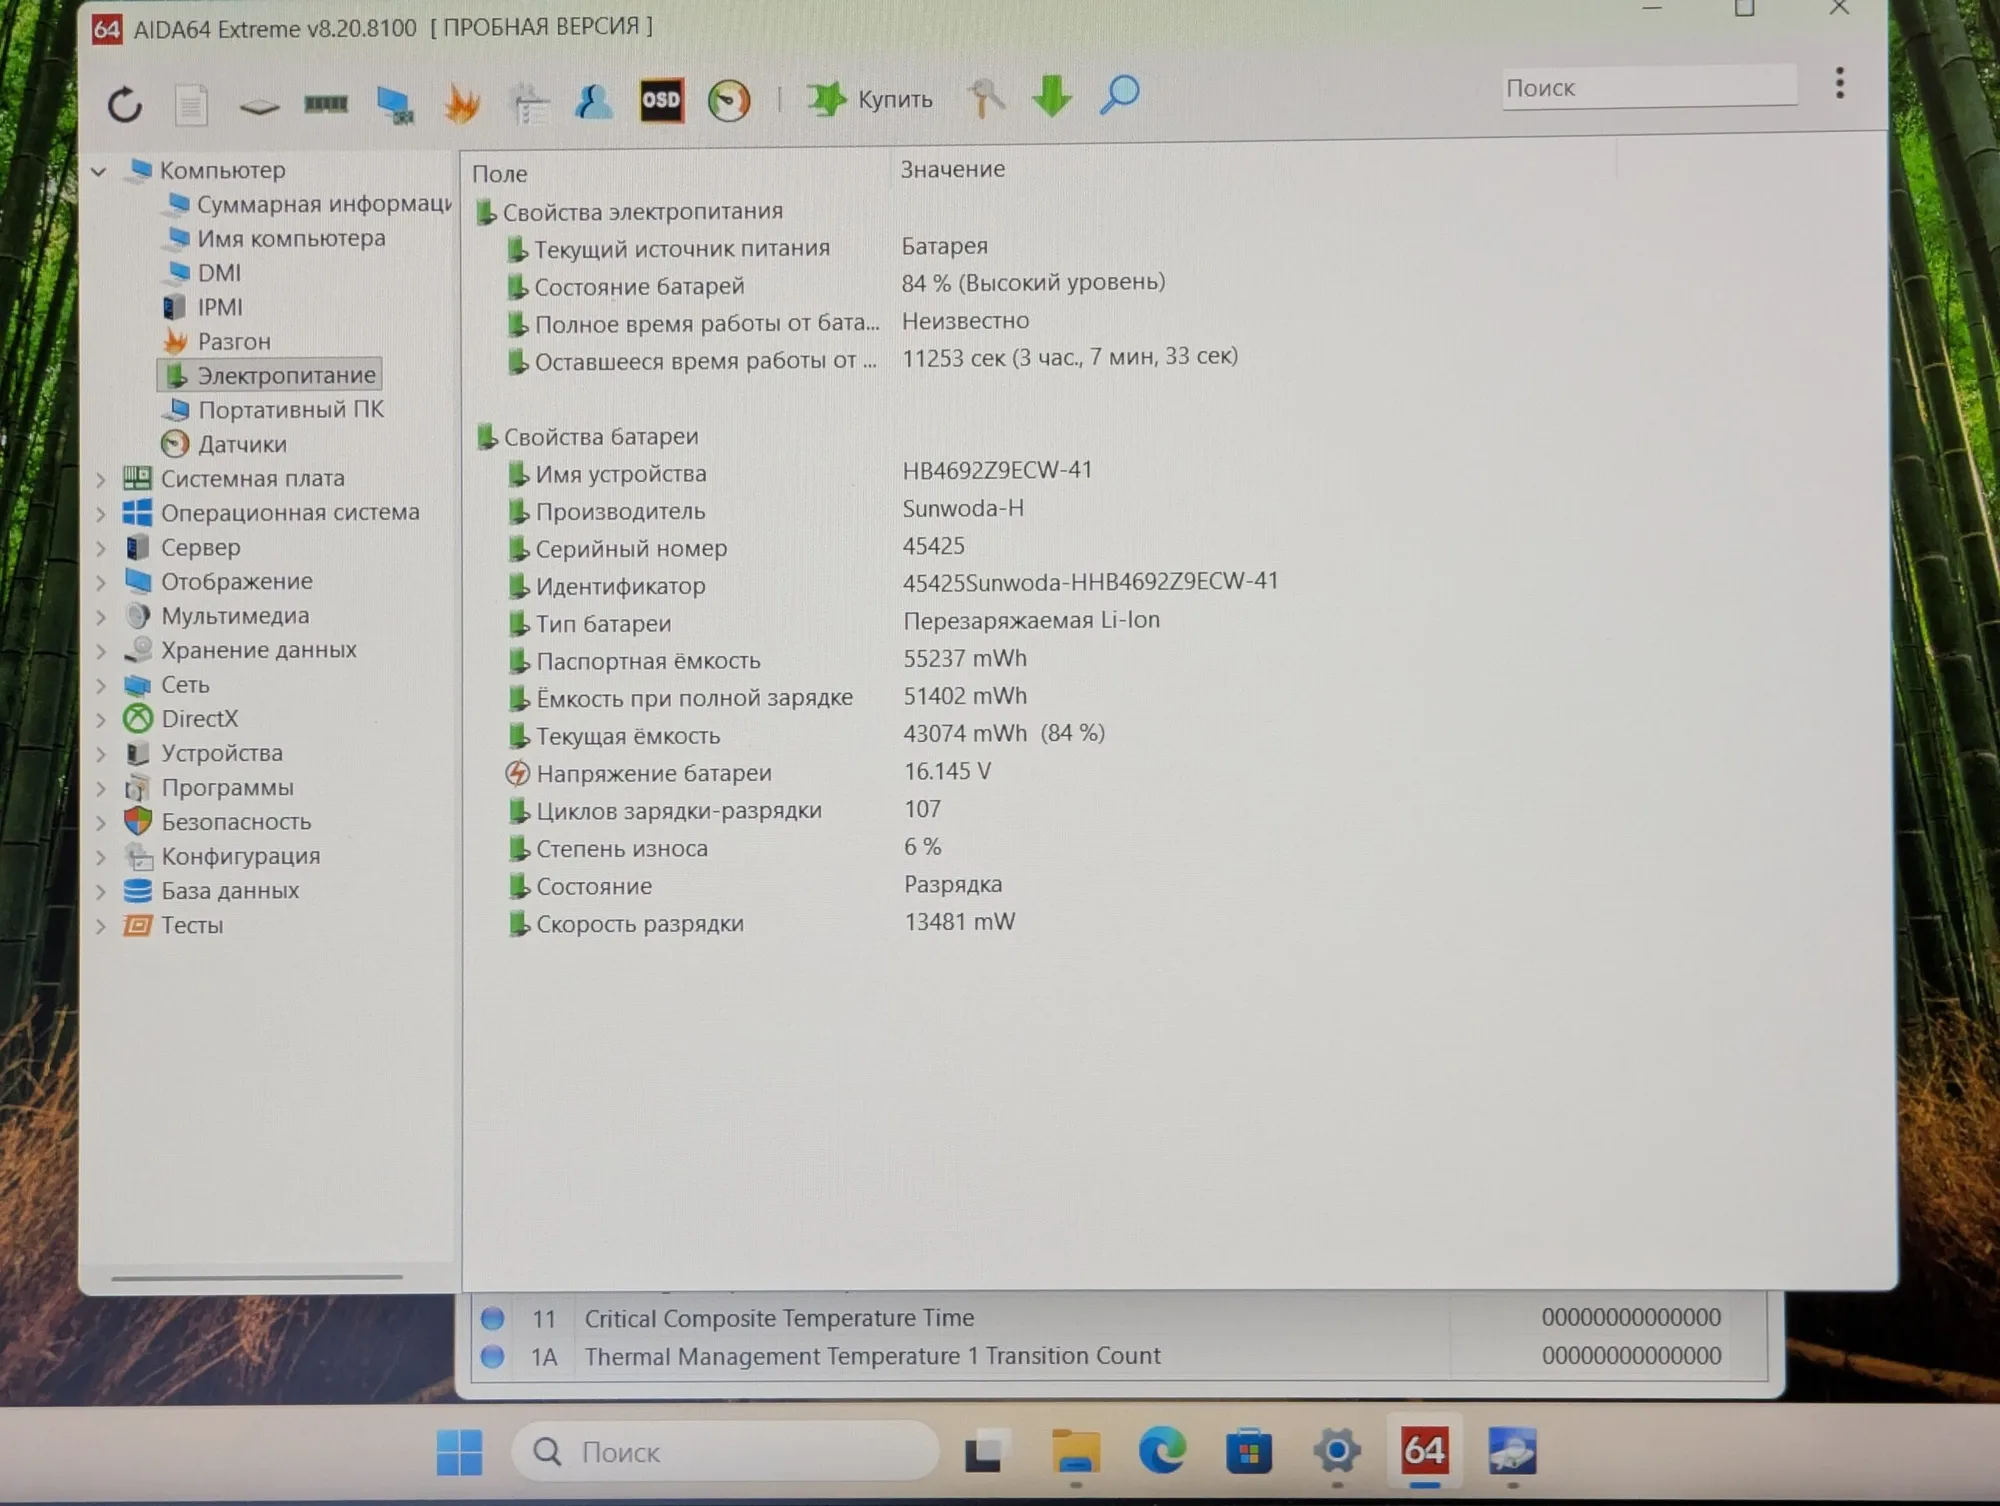Expand the Системная плата node
This screenshot has width=2000, height=1506.
click(101, 480)
